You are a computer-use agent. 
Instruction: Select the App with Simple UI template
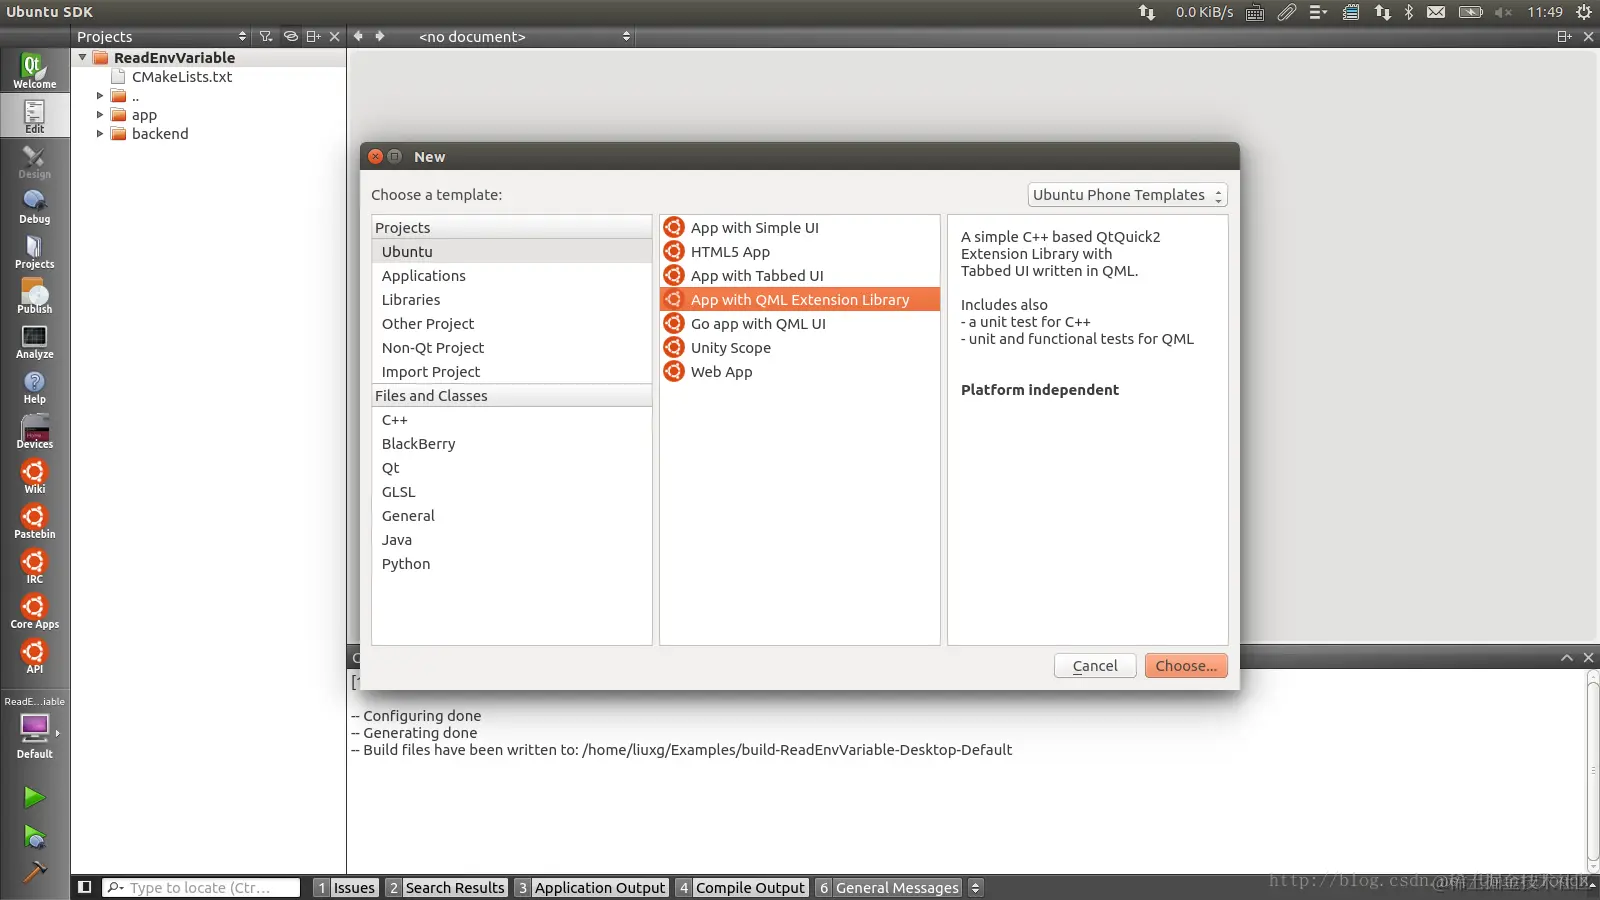tap(800, 228)
